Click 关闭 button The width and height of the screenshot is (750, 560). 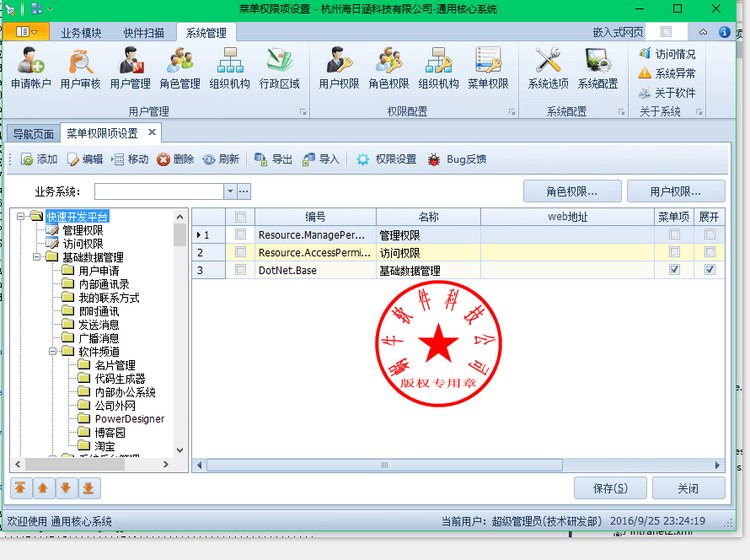coord(688,488)
